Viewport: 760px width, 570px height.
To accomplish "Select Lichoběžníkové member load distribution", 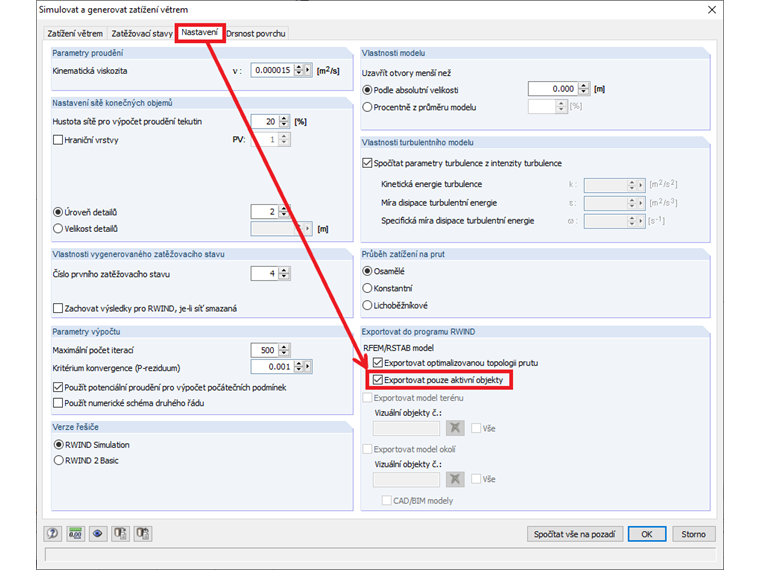I will [367, 305].
